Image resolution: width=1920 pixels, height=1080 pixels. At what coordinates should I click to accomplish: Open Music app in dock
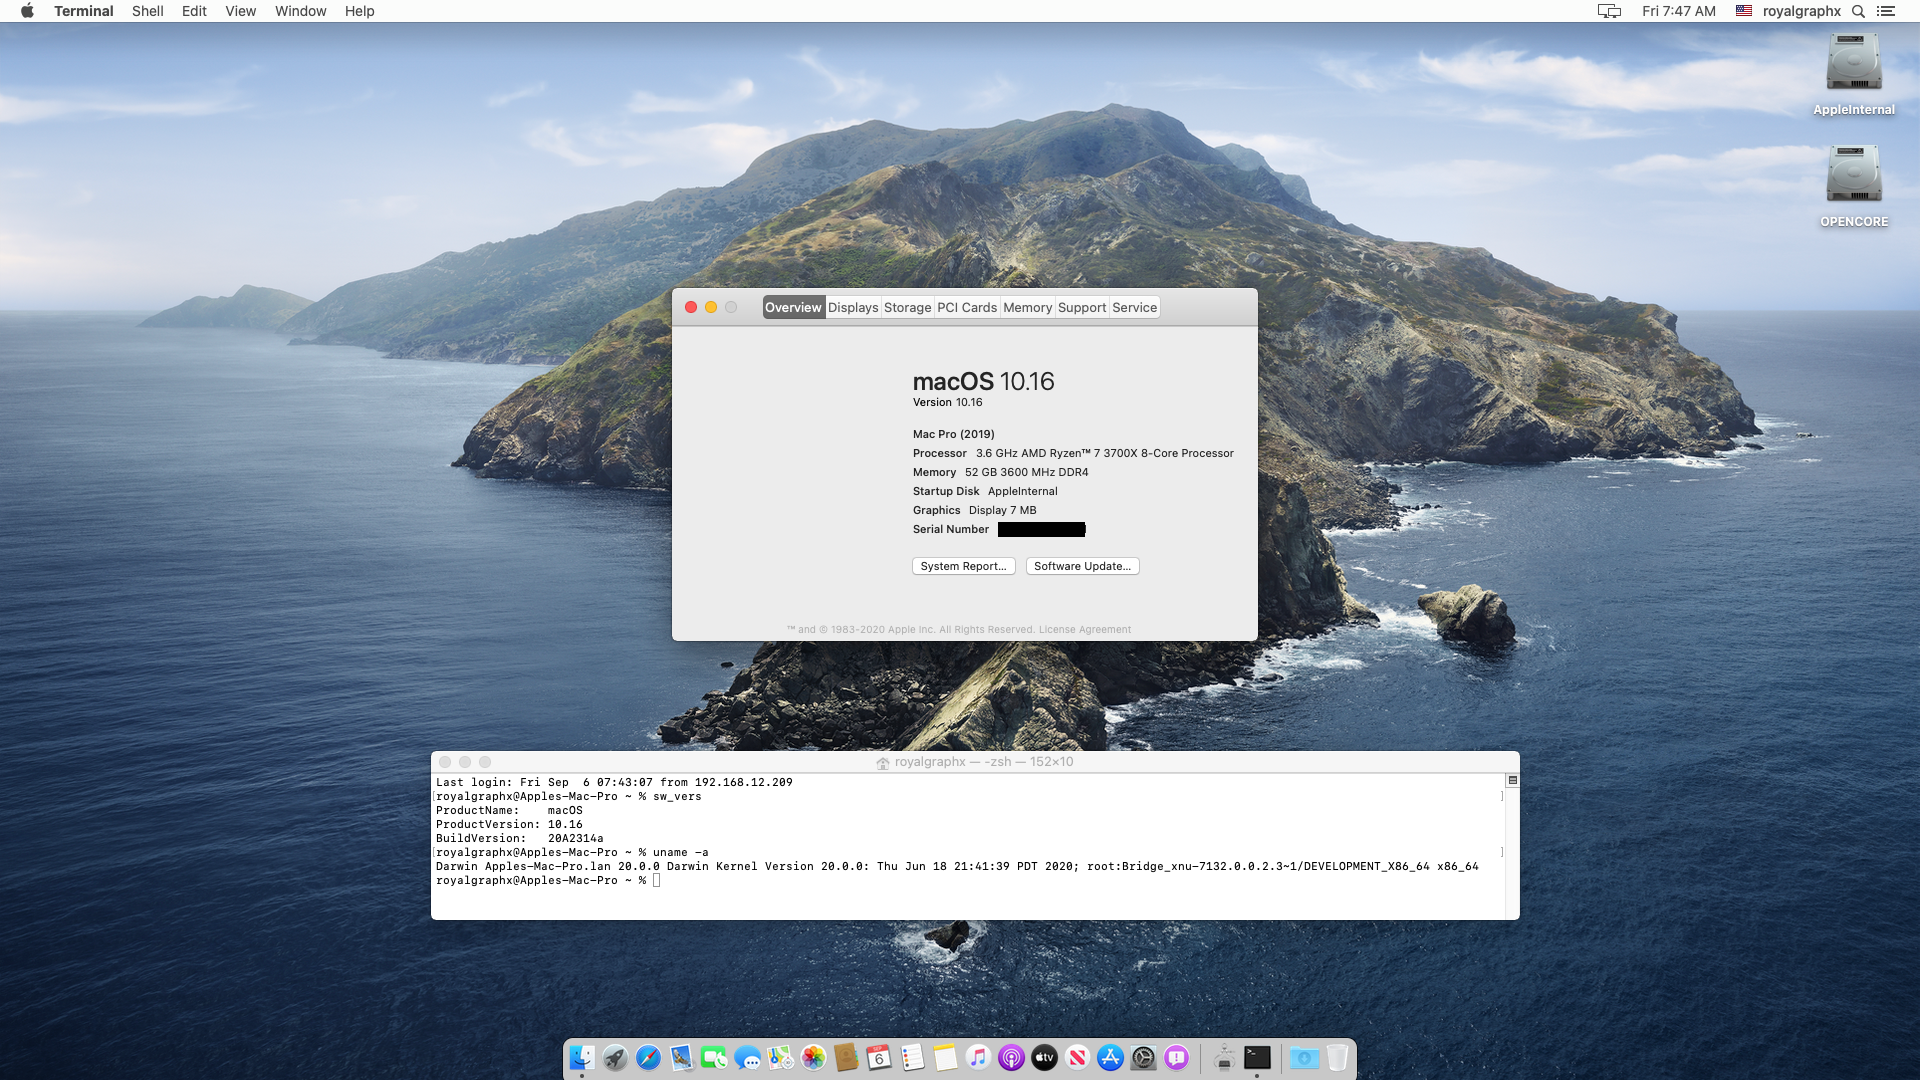tap(978, 1057)
